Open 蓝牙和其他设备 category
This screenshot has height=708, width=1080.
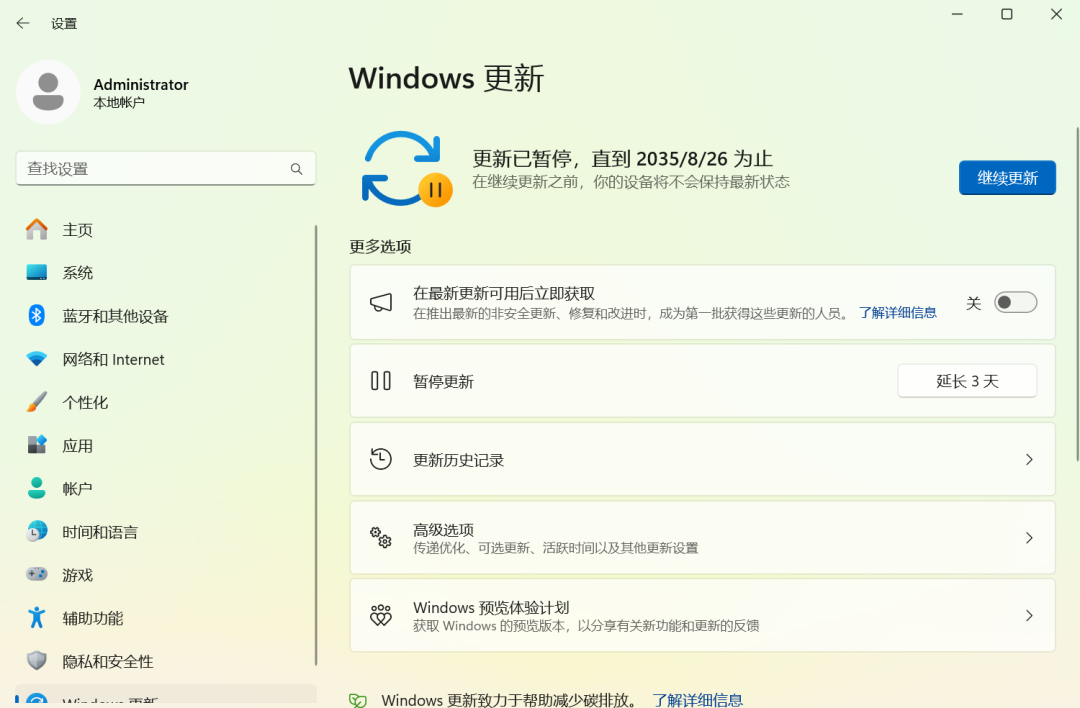point(165,315)
